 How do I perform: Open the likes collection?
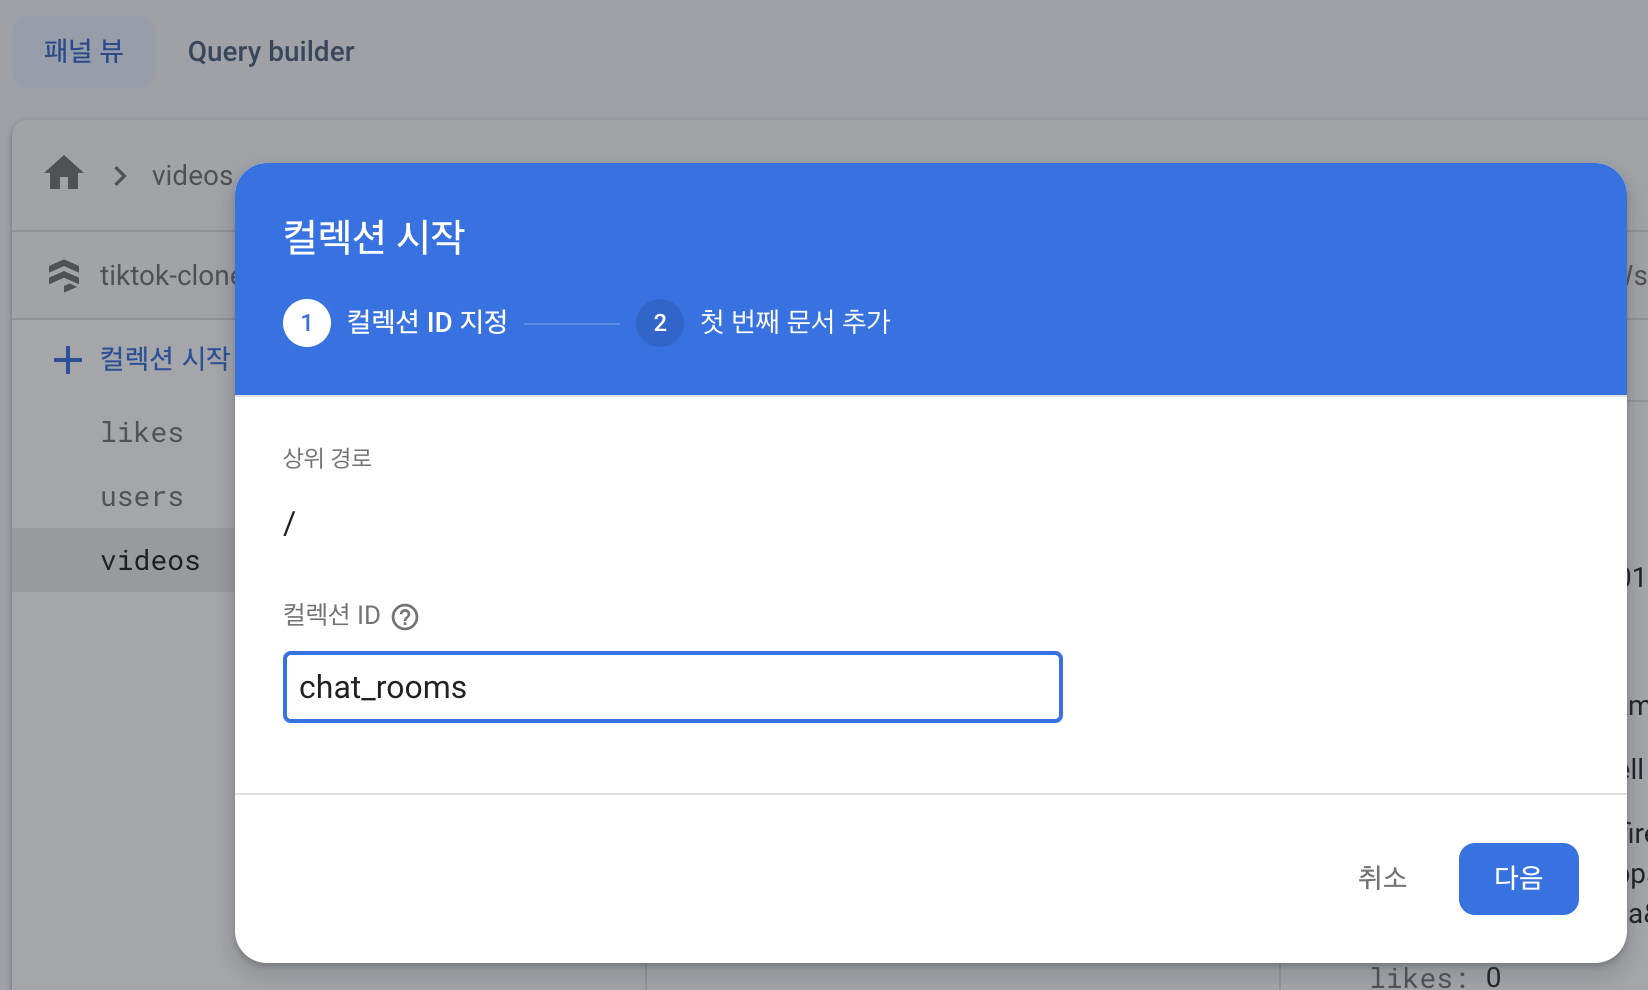pyautogui.click(x=142, y=433)
